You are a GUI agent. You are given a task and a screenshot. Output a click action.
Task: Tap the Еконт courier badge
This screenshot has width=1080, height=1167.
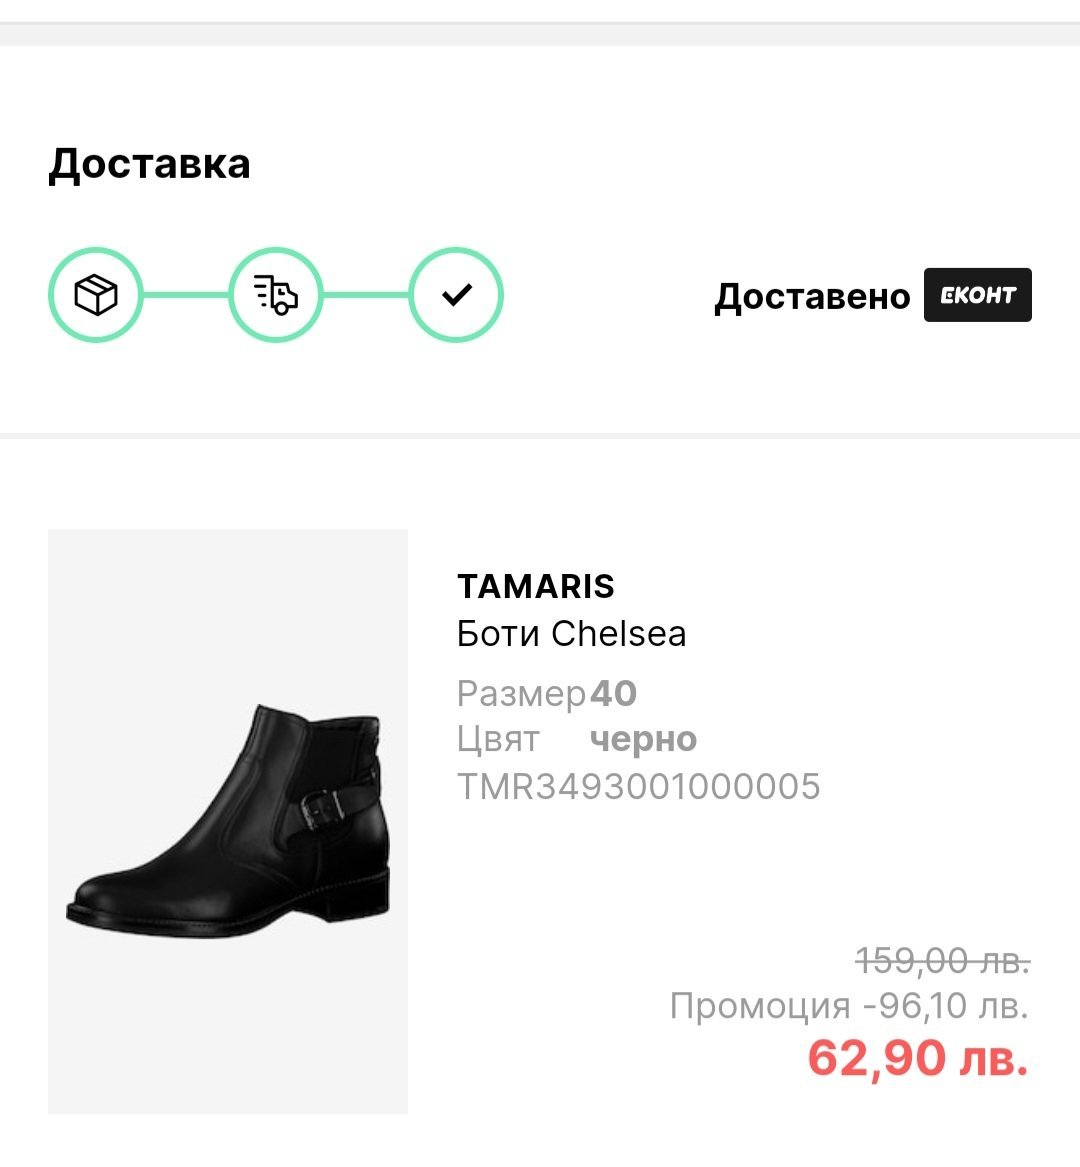click(x=977, y=295)
